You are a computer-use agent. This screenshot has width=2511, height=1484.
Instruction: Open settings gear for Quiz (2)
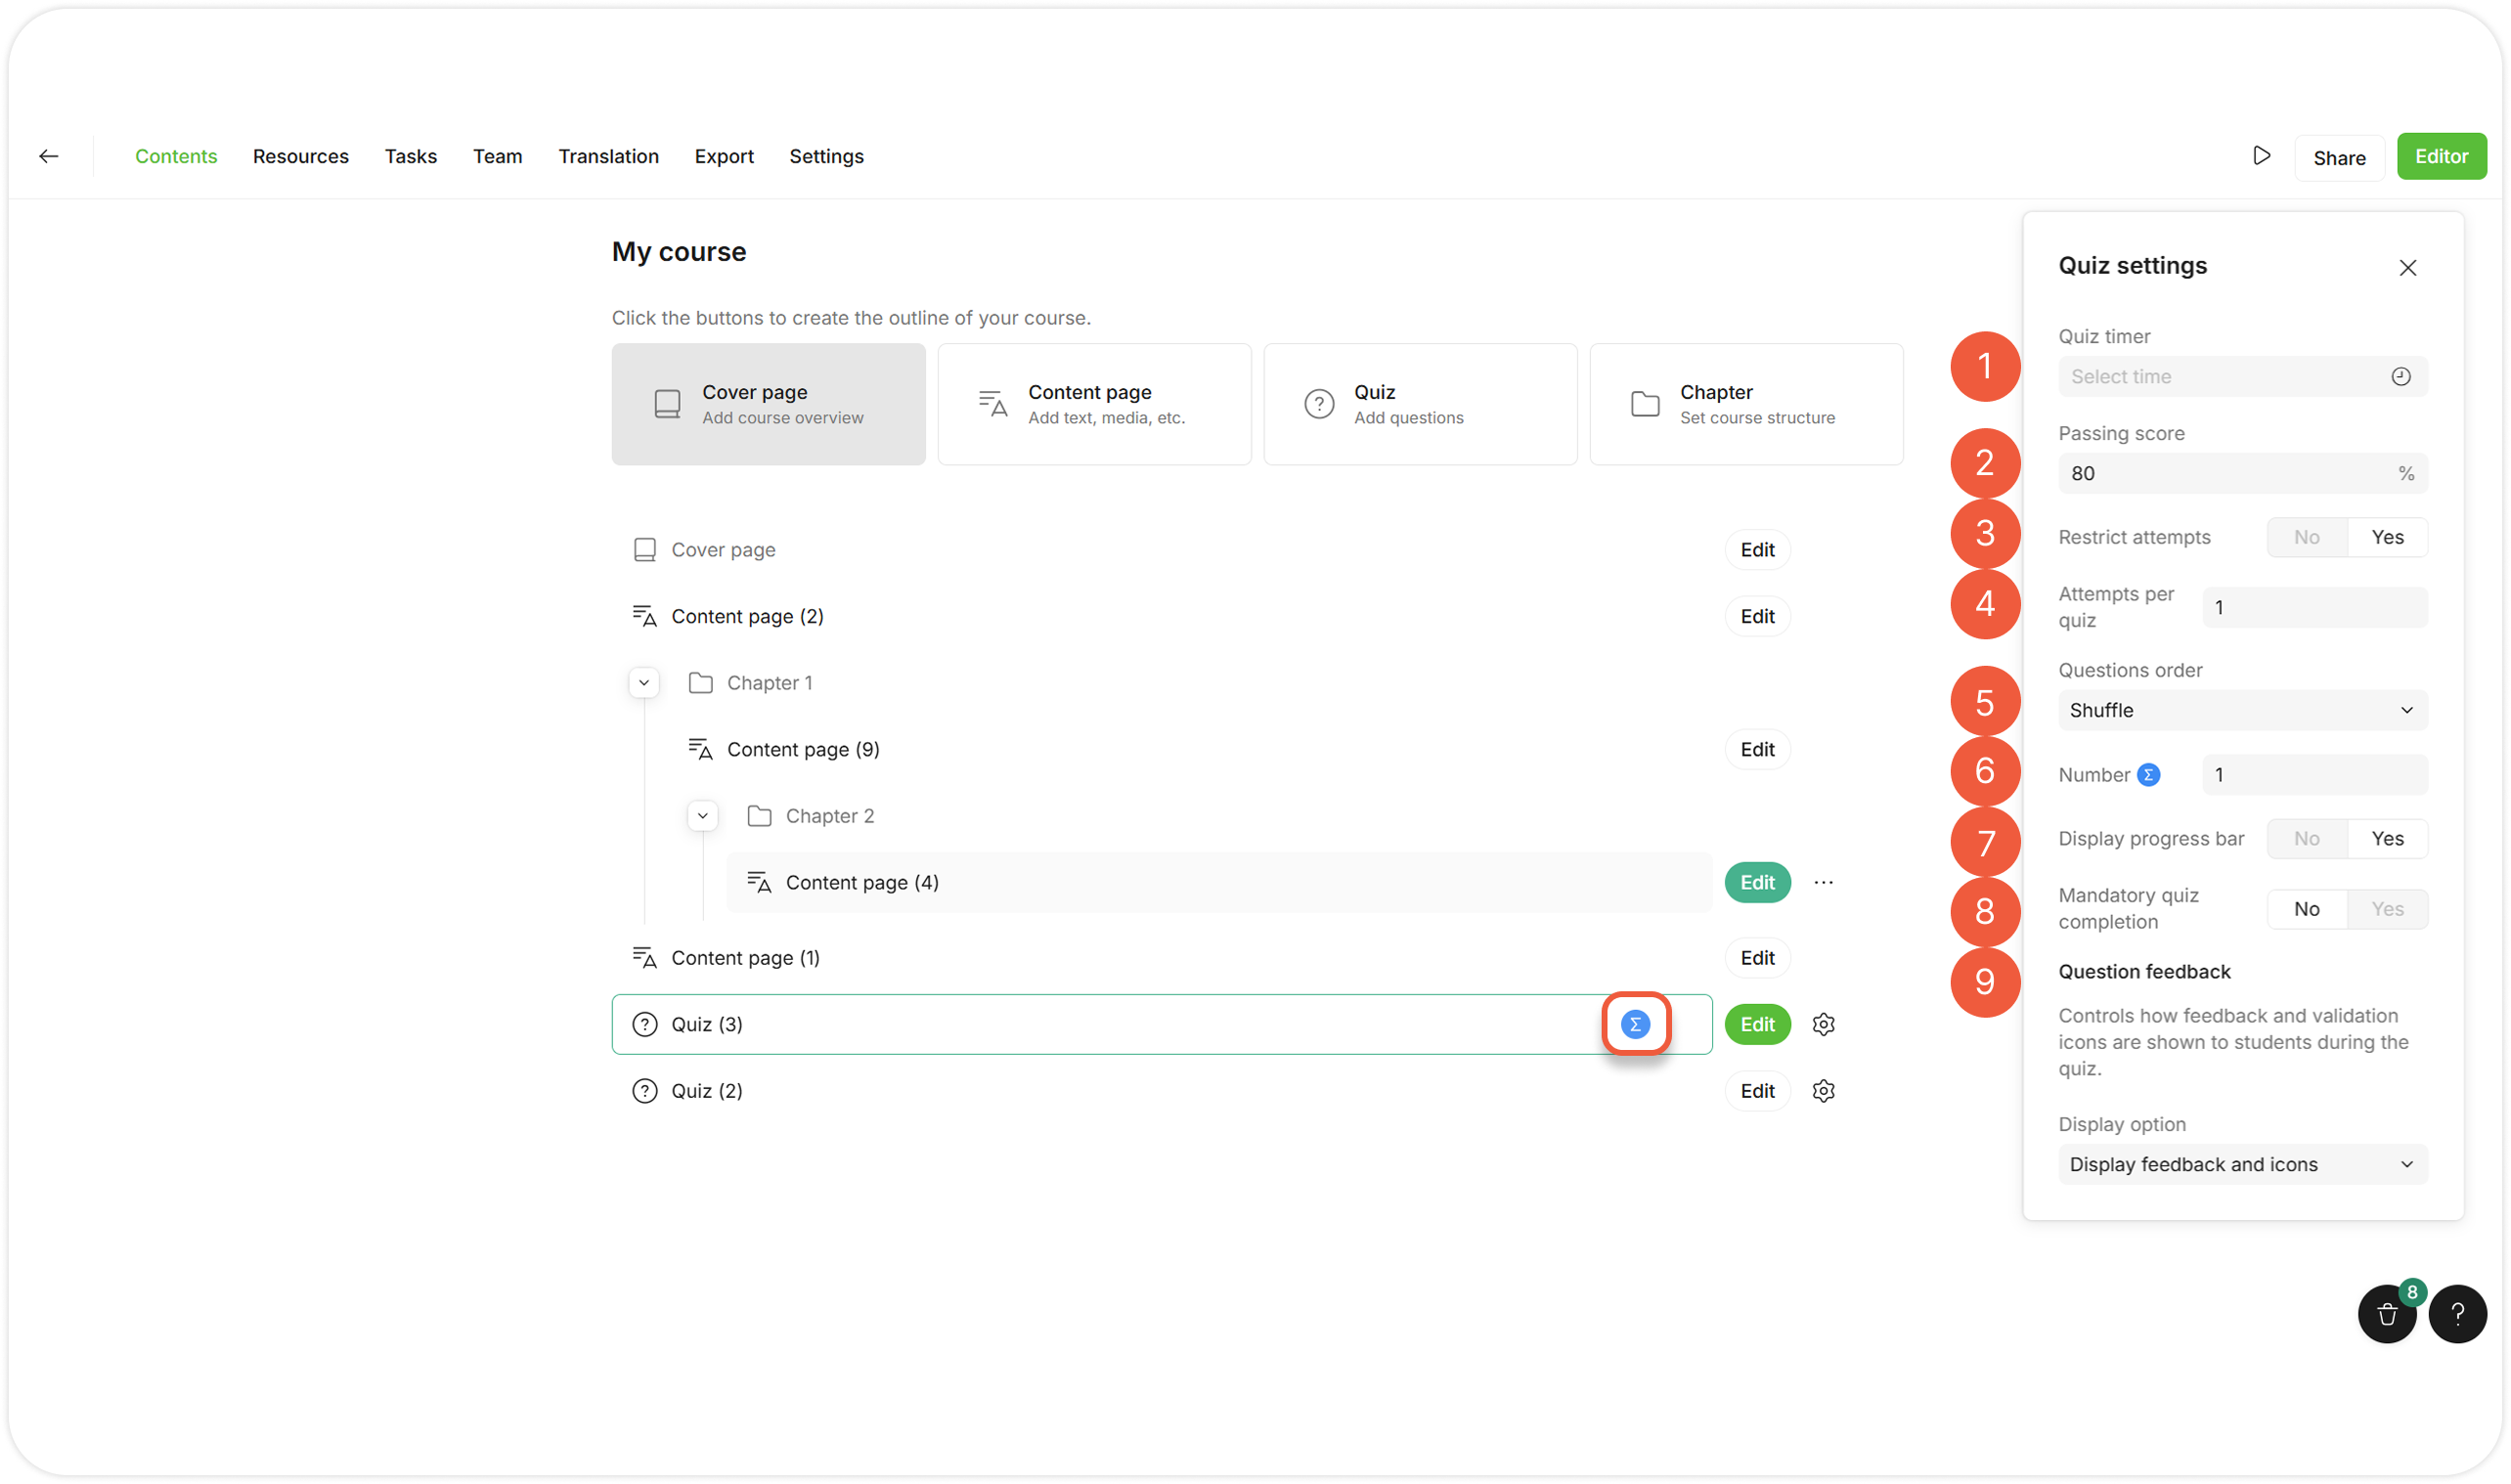point(1823,1091)
